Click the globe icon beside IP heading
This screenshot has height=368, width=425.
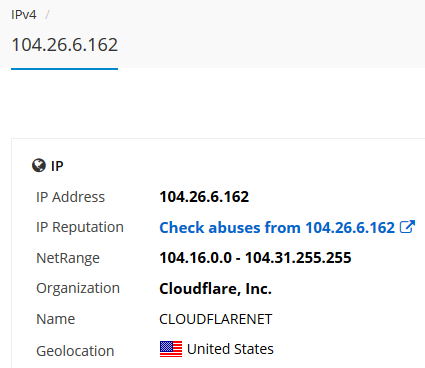point(39,165)
